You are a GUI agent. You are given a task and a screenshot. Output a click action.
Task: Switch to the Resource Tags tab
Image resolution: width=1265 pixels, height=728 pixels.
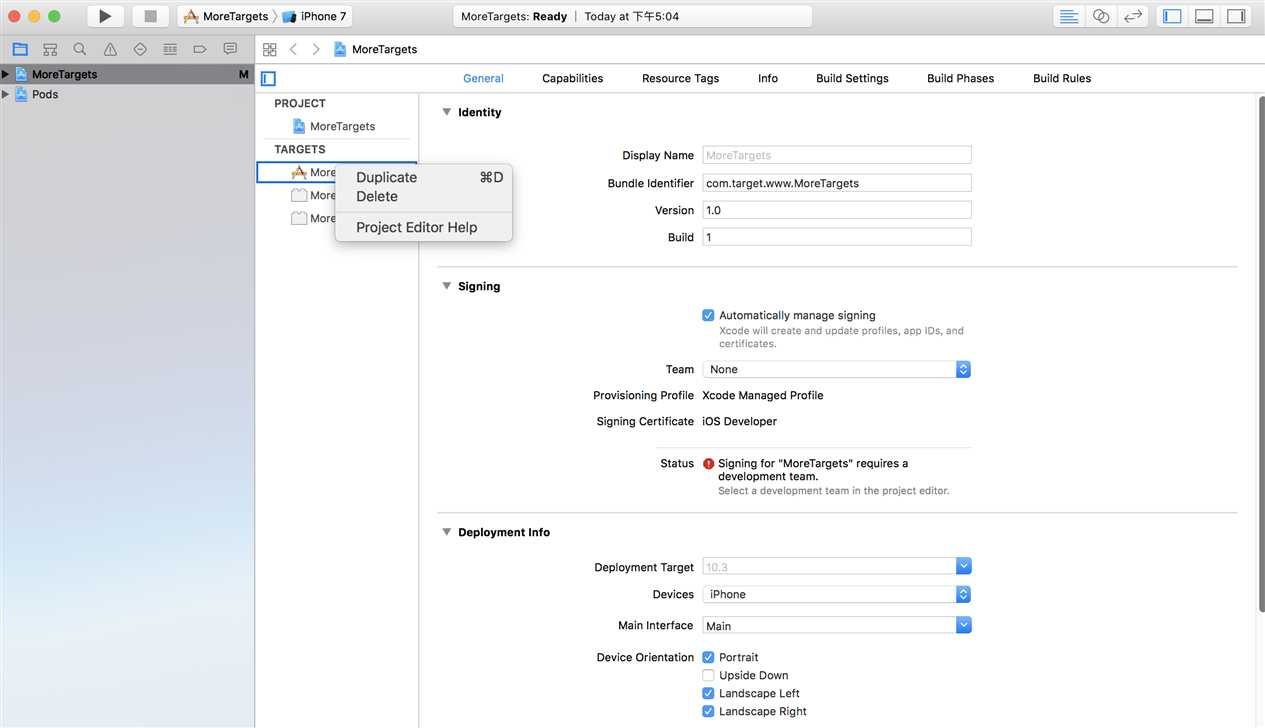(680, 78)
